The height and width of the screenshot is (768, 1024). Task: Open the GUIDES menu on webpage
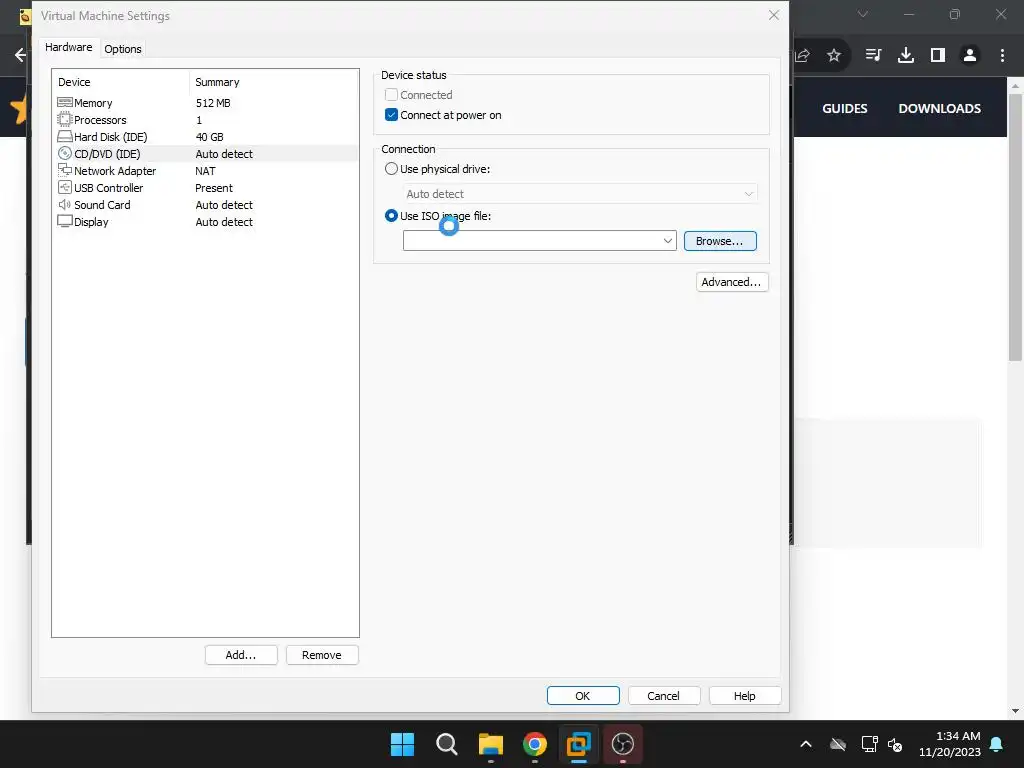point(844,108)
